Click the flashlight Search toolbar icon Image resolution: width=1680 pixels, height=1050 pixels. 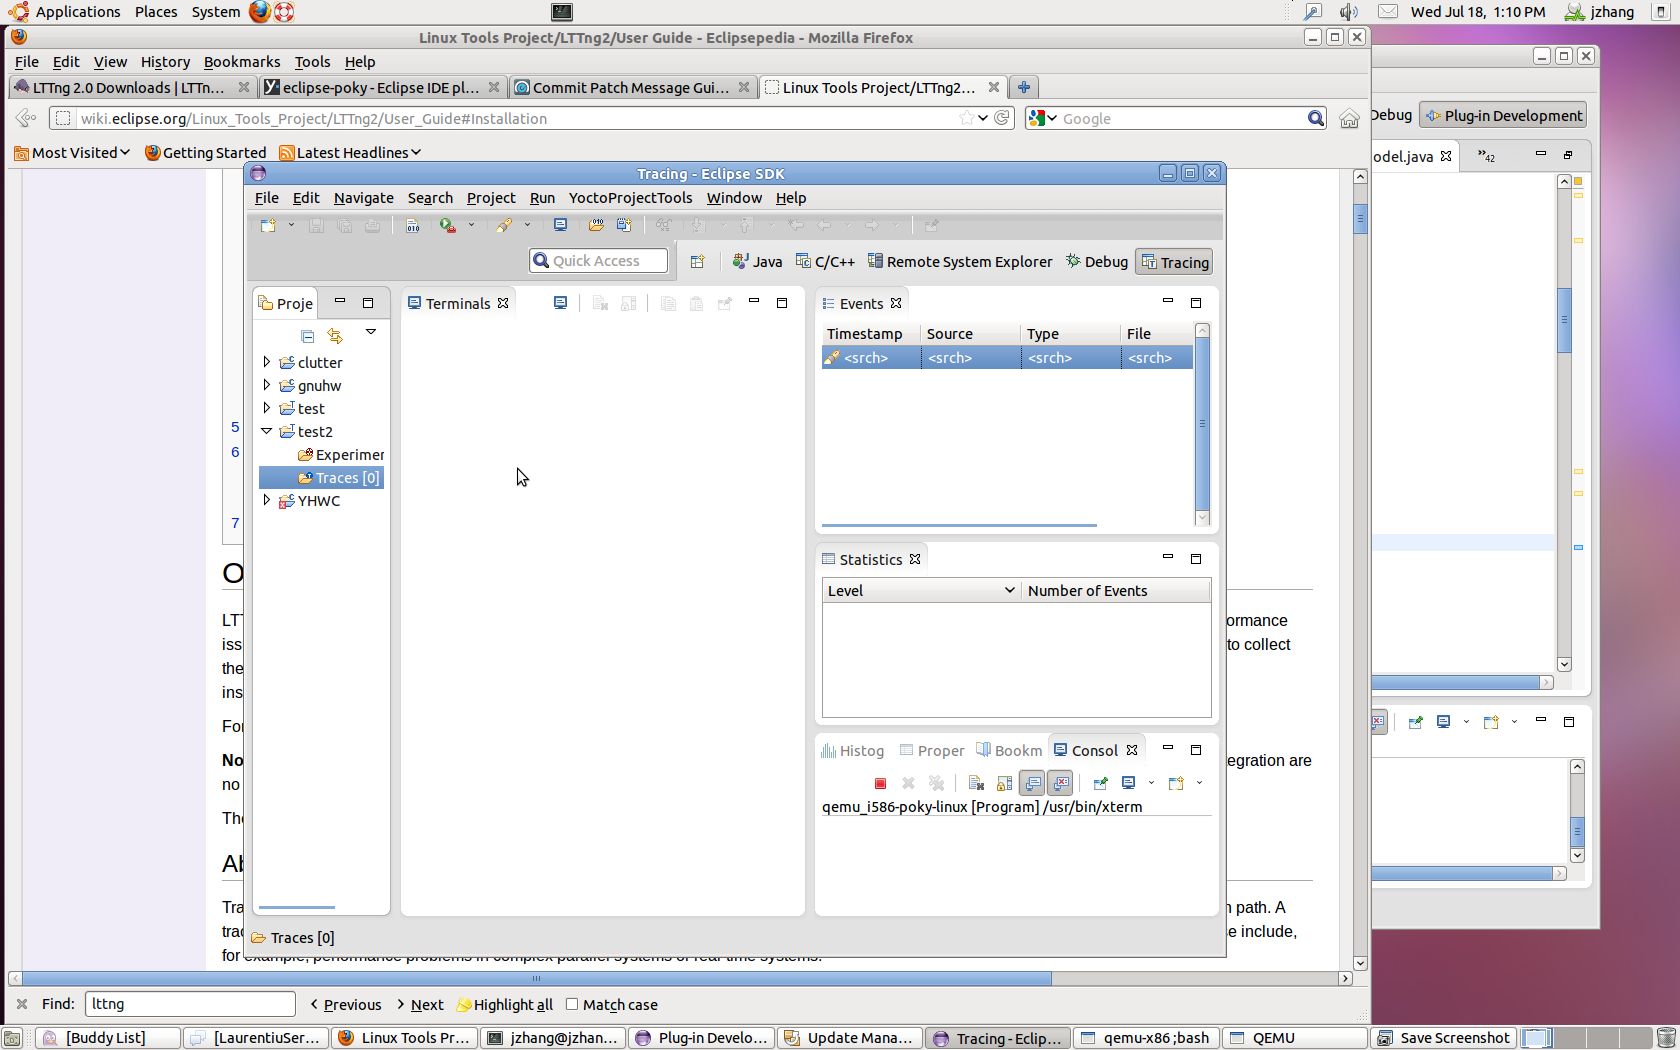(x=504, y=226)
